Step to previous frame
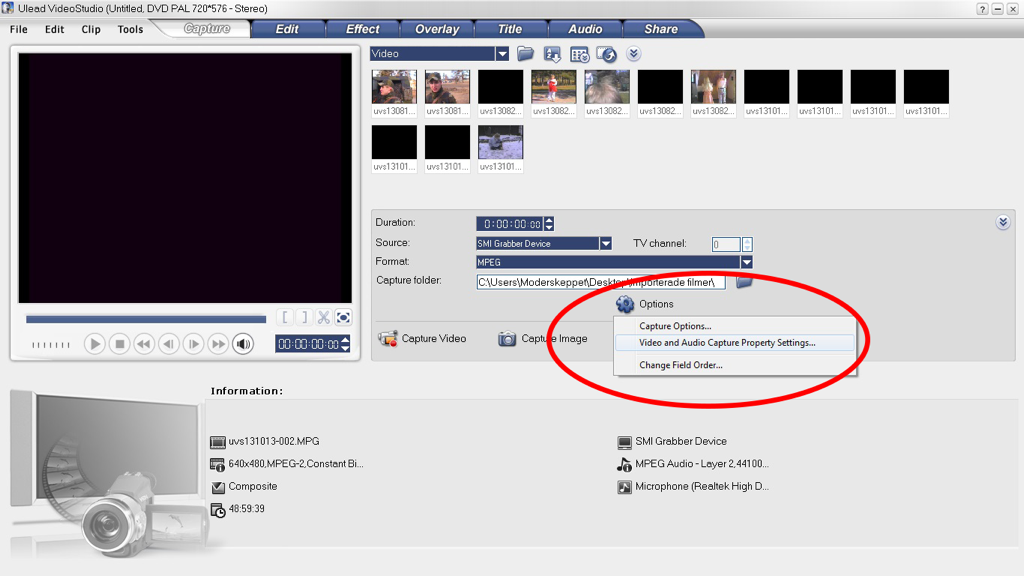 point(168,344)
